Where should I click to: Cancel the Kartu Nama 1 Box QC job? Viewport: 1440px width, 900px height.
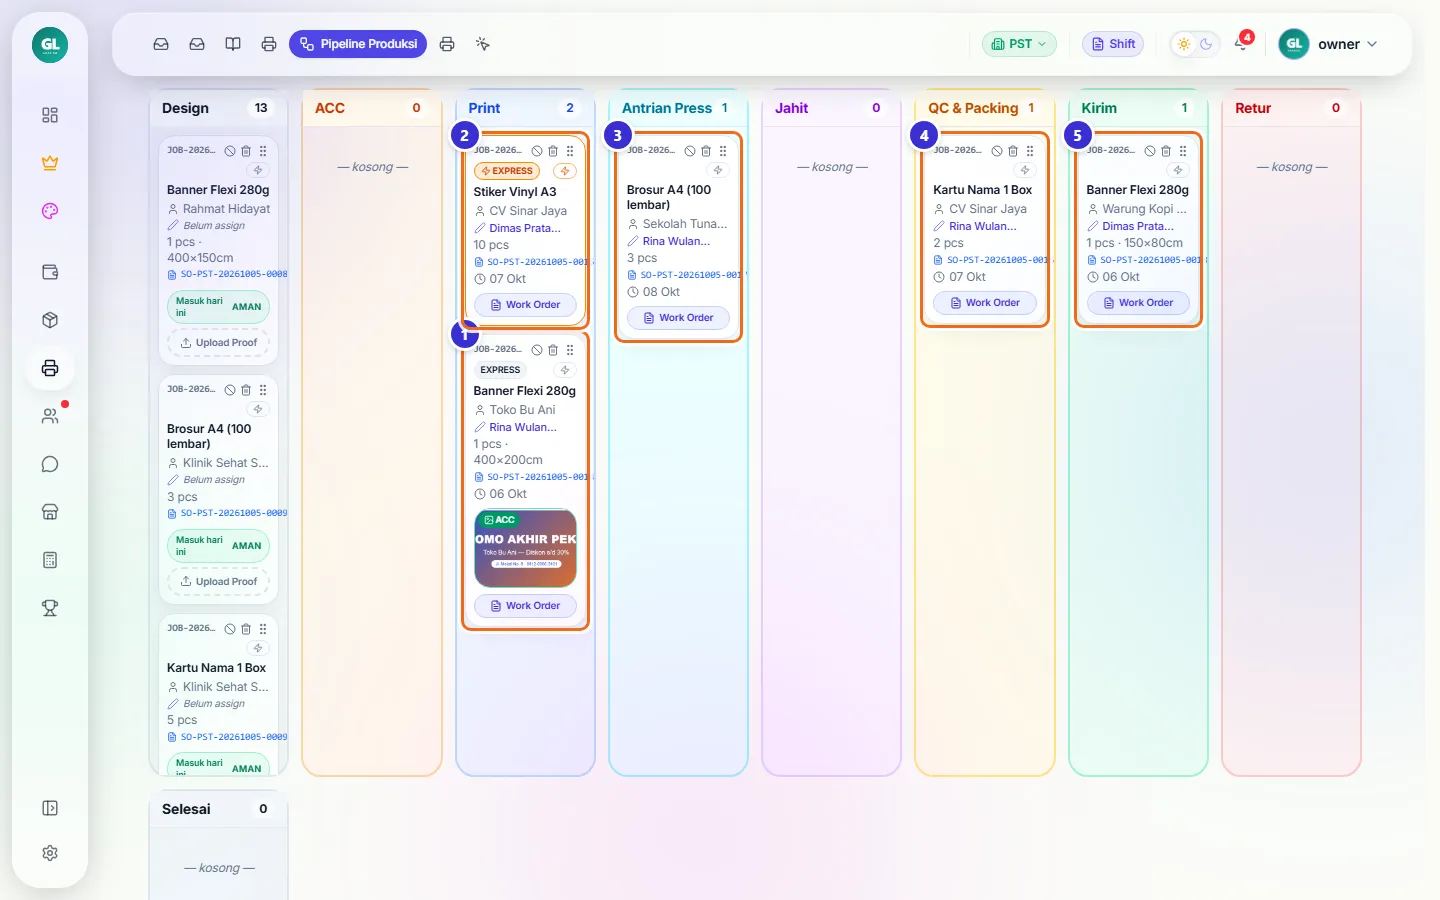coord(997,151)
